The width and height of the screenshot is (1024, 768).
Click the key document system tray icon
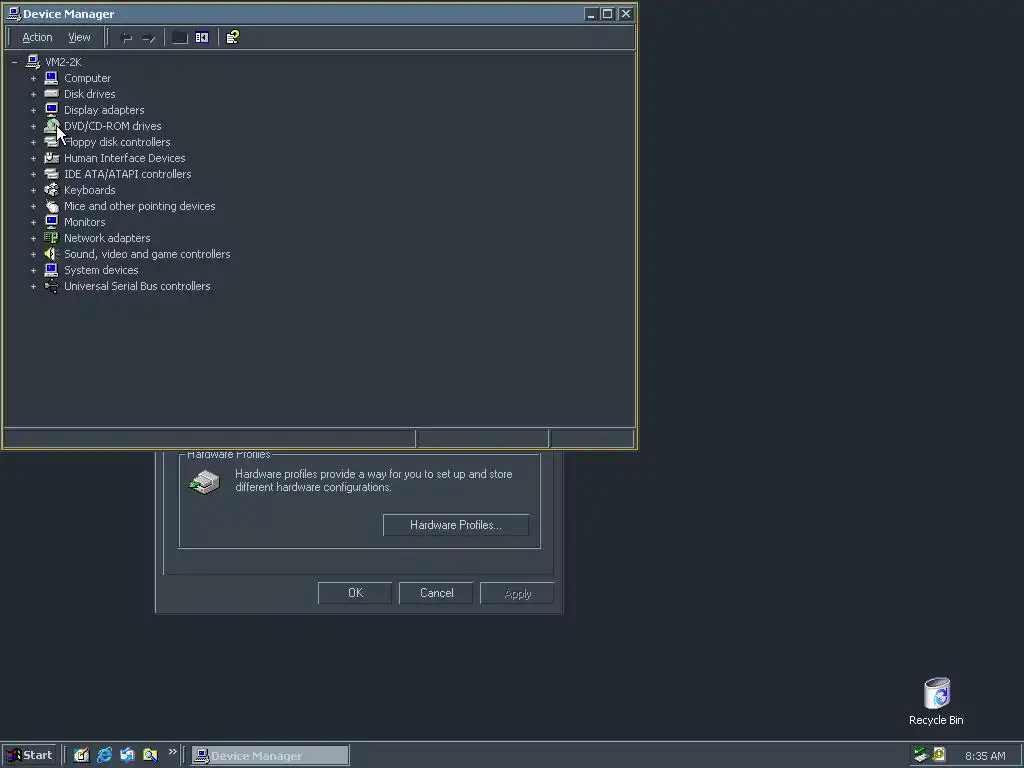(x=939, y=755)
